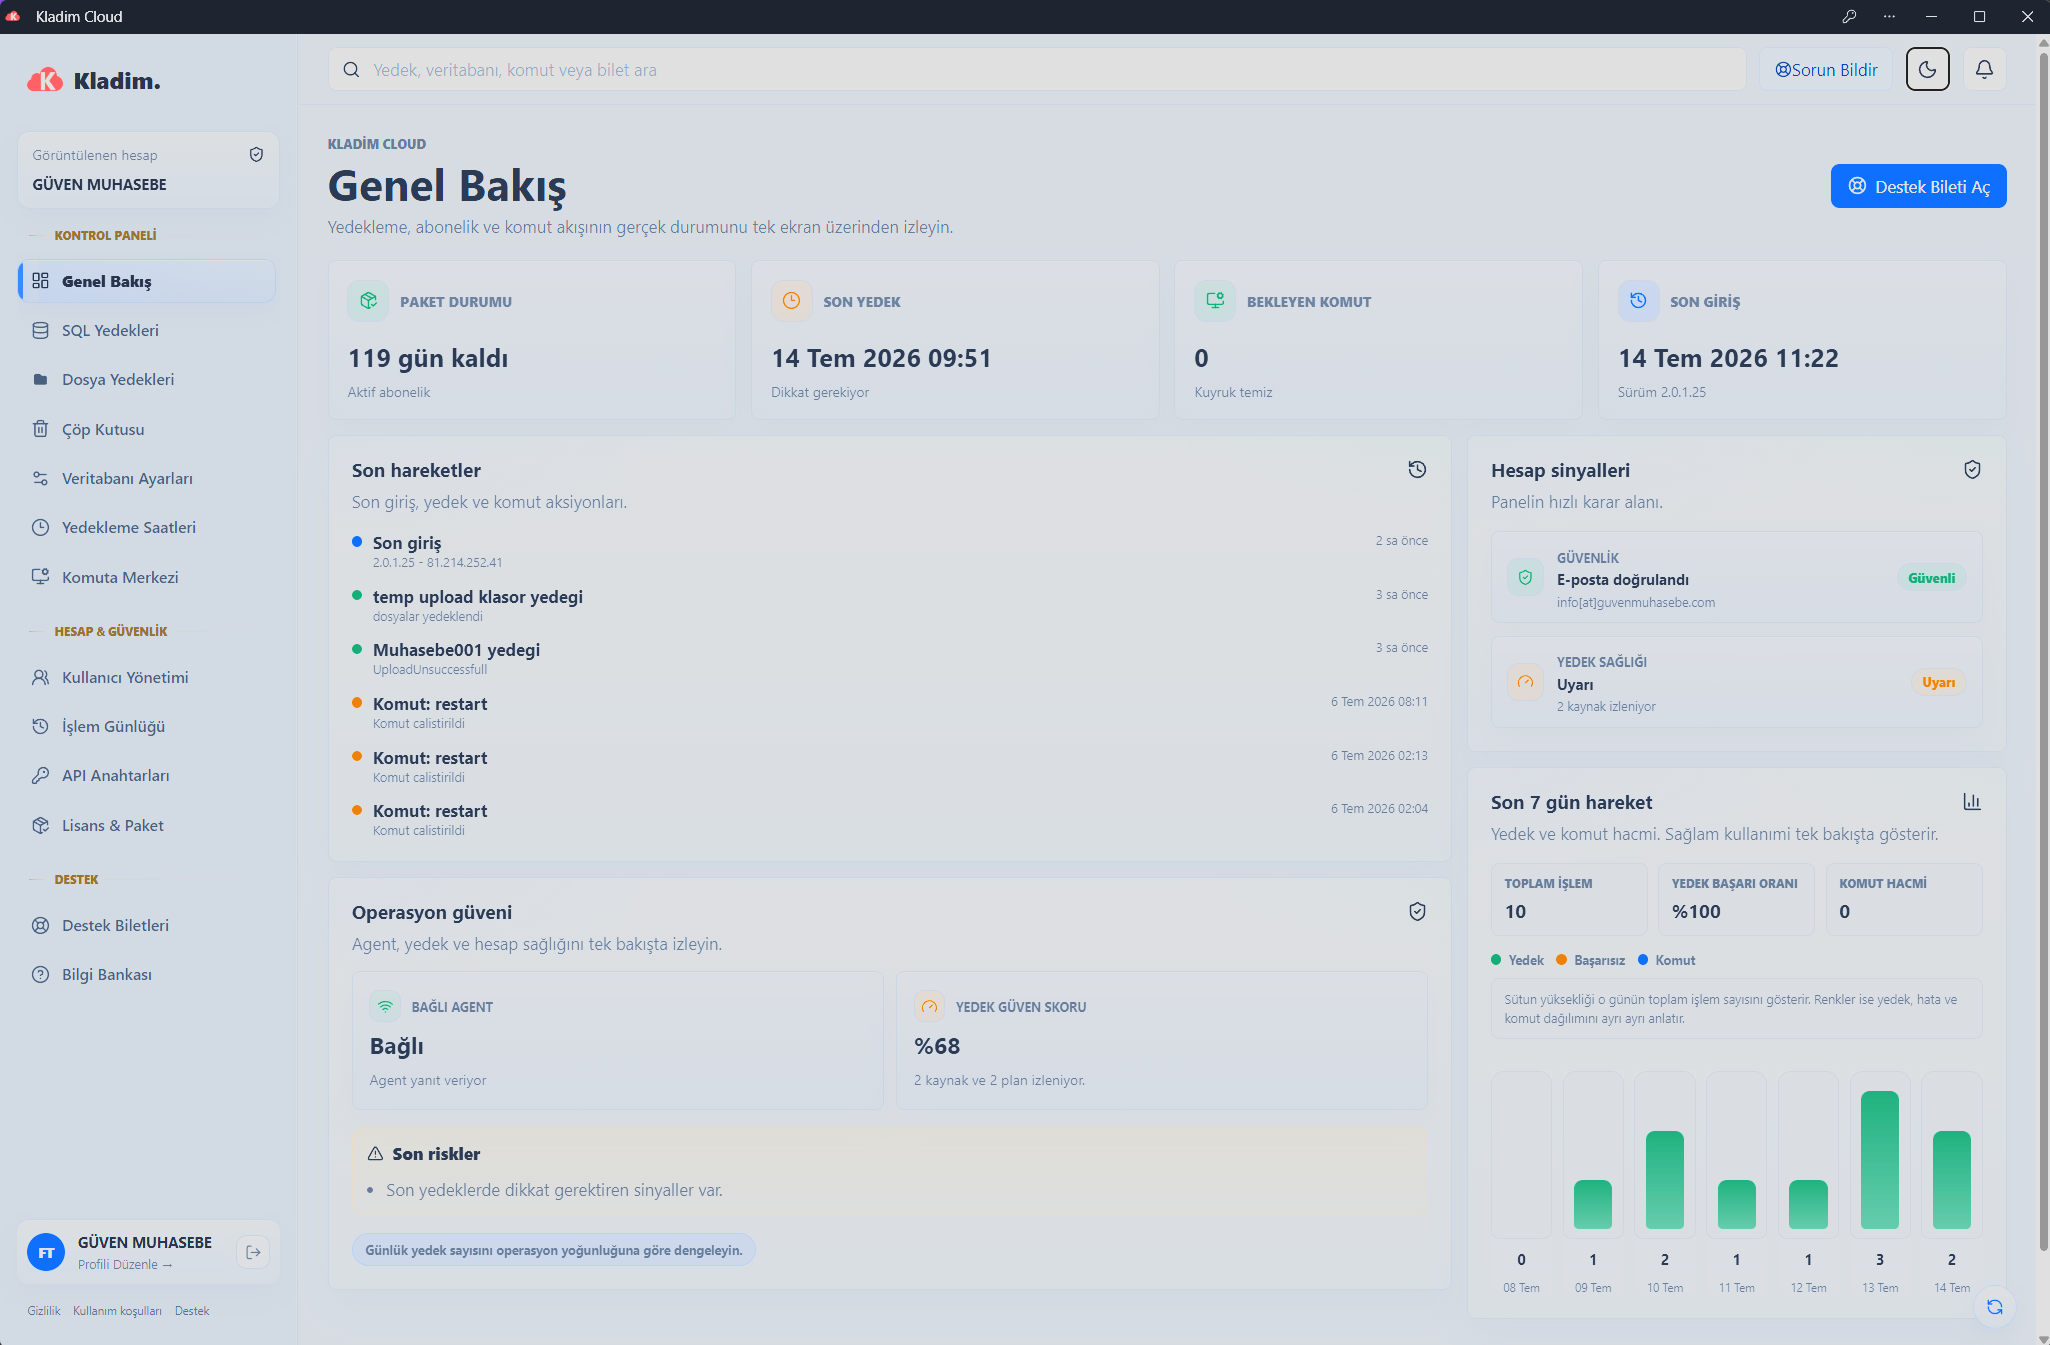Viewport: 2050px width, 1345px height.
Task: Go to Çöp Kutusu
Action: (147, 430)
